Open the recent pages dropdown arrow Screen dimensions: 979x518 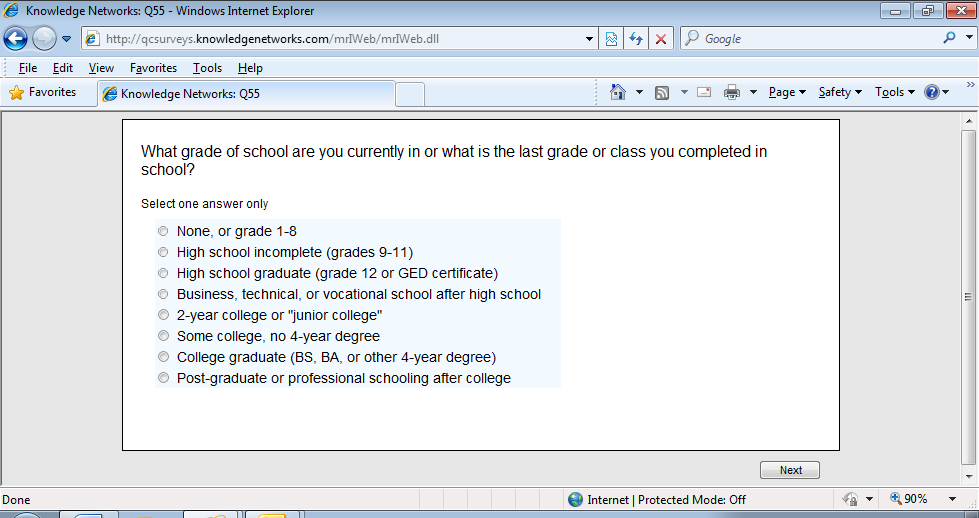(66, 39)
